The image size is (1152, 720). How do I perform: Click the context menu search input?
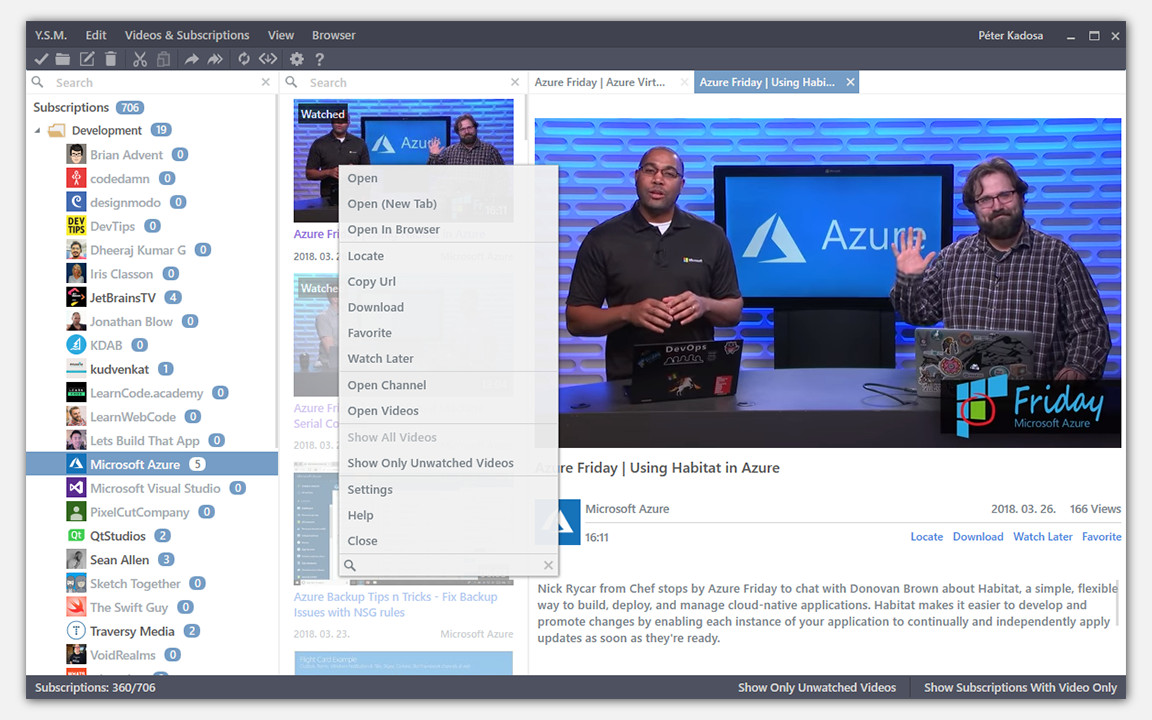click(450, 565)
